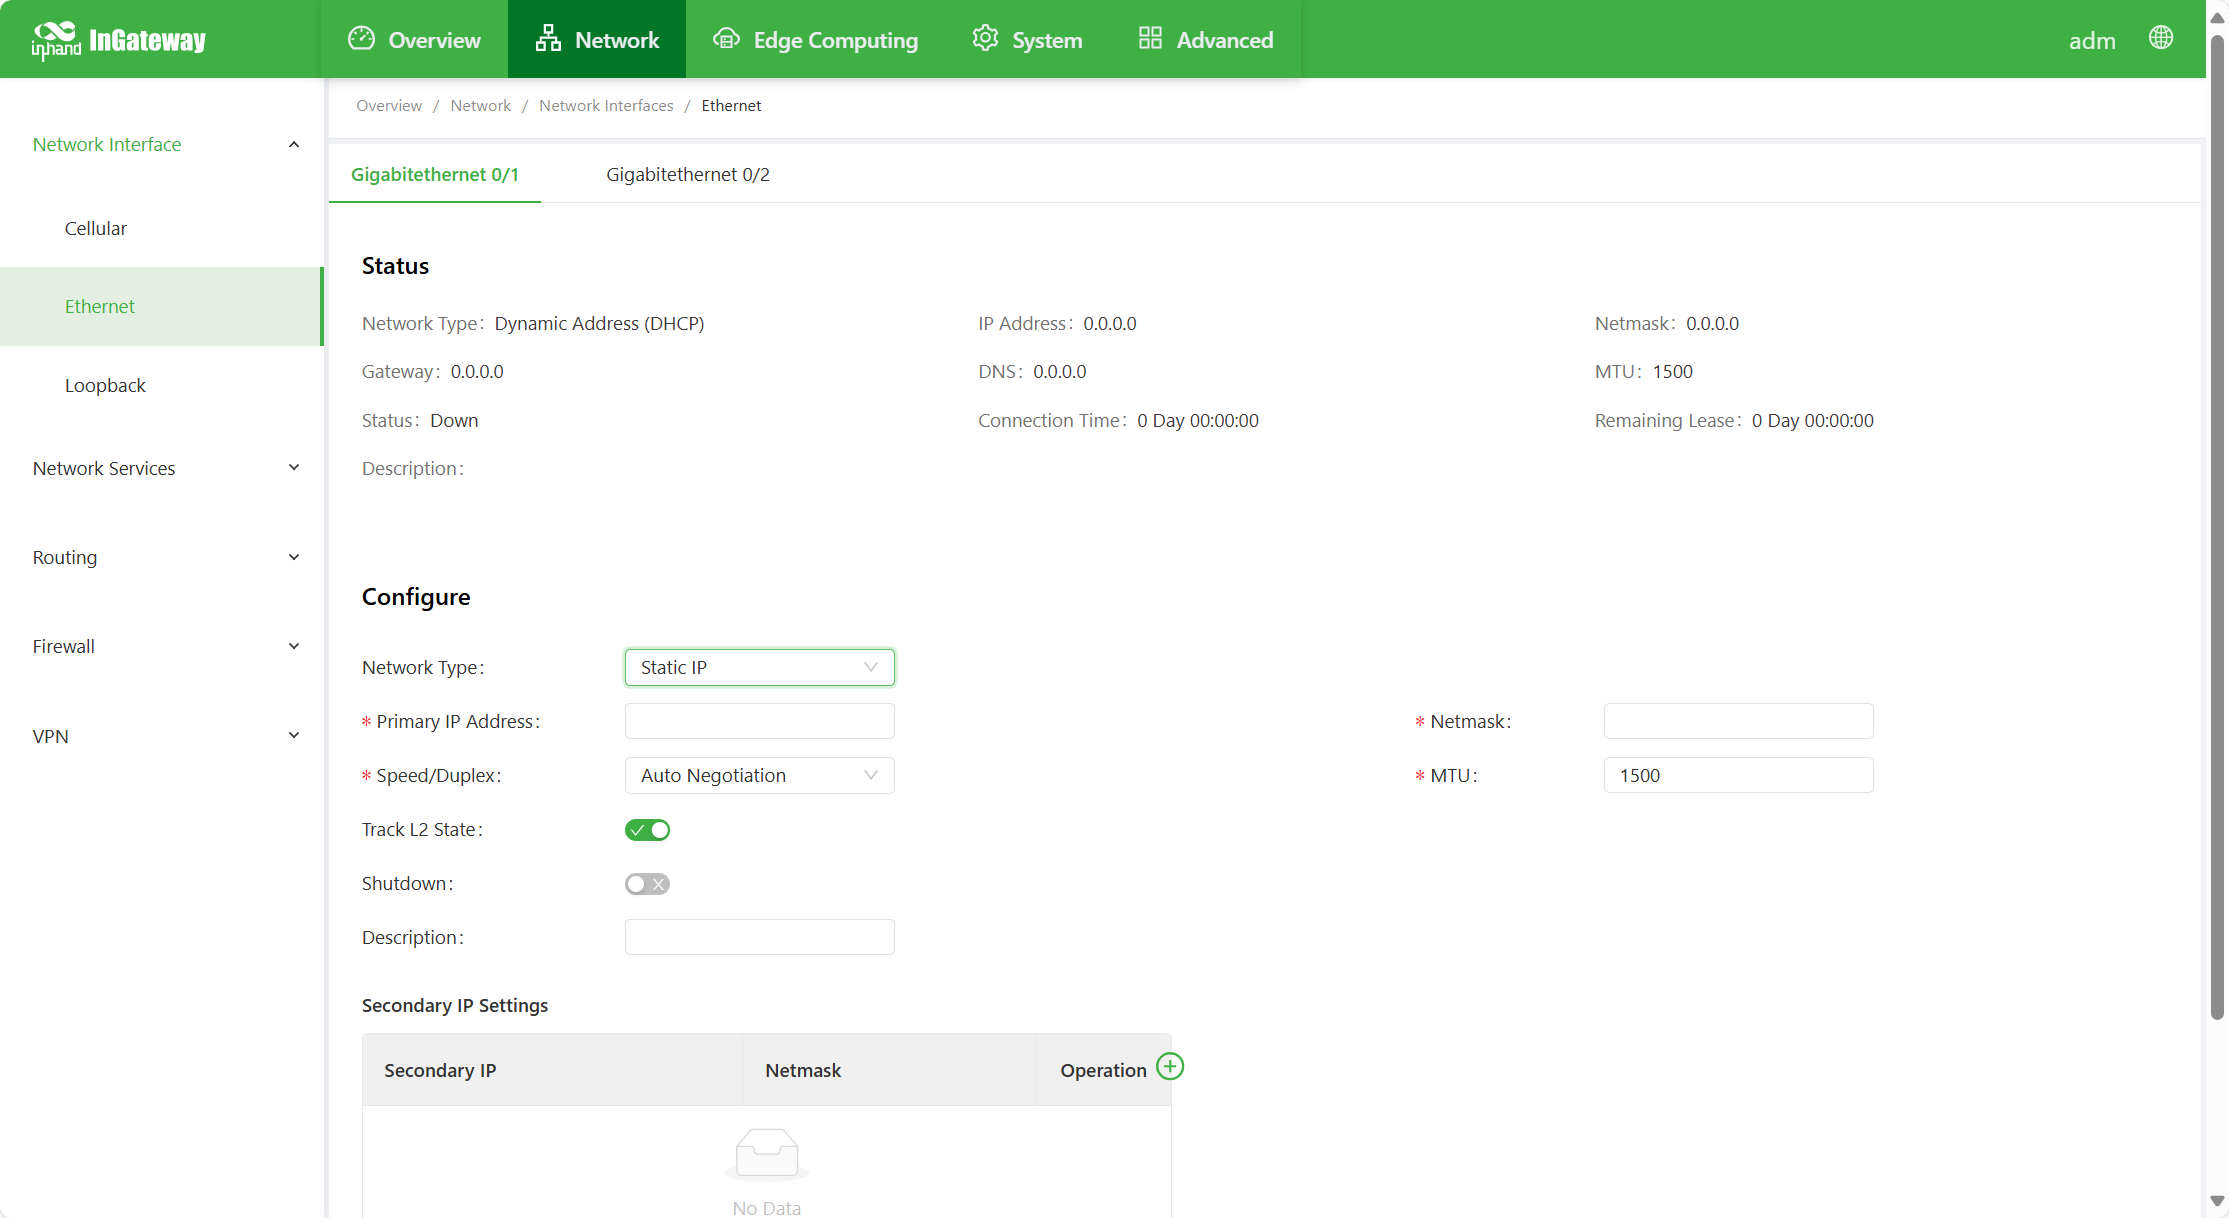Click the Overview gauge icon
This screenshot has width=2229, height=1218.
pos(361,39)
